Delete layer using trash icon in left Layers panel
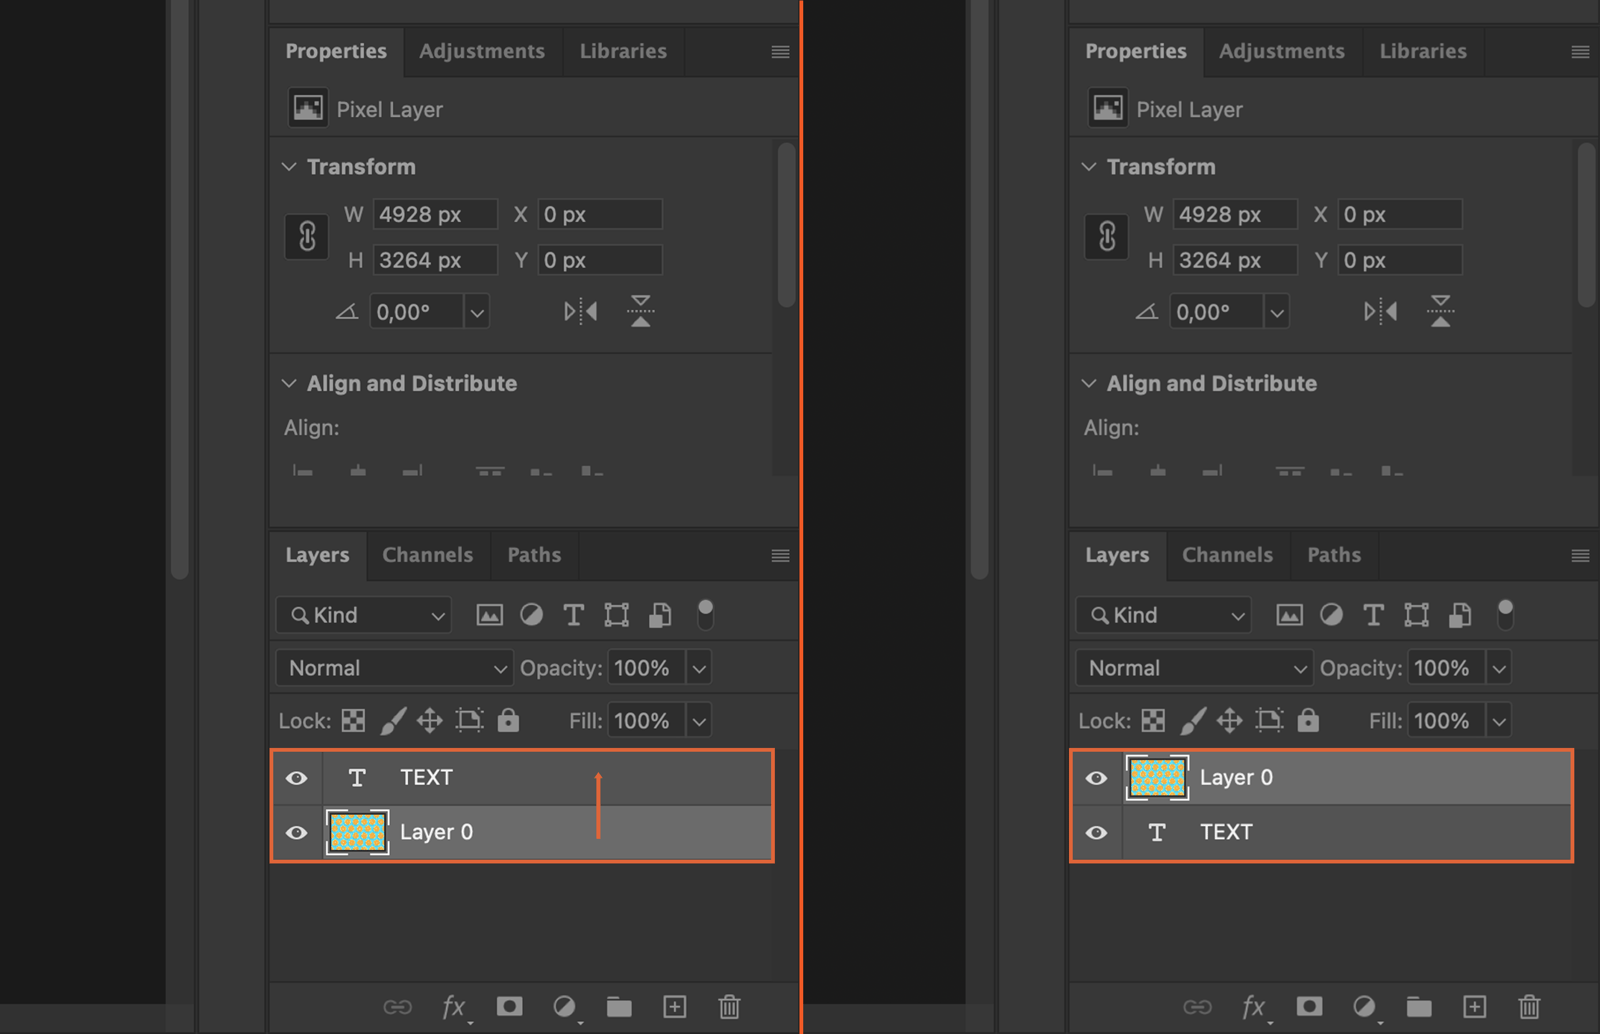 (729, 1007)
